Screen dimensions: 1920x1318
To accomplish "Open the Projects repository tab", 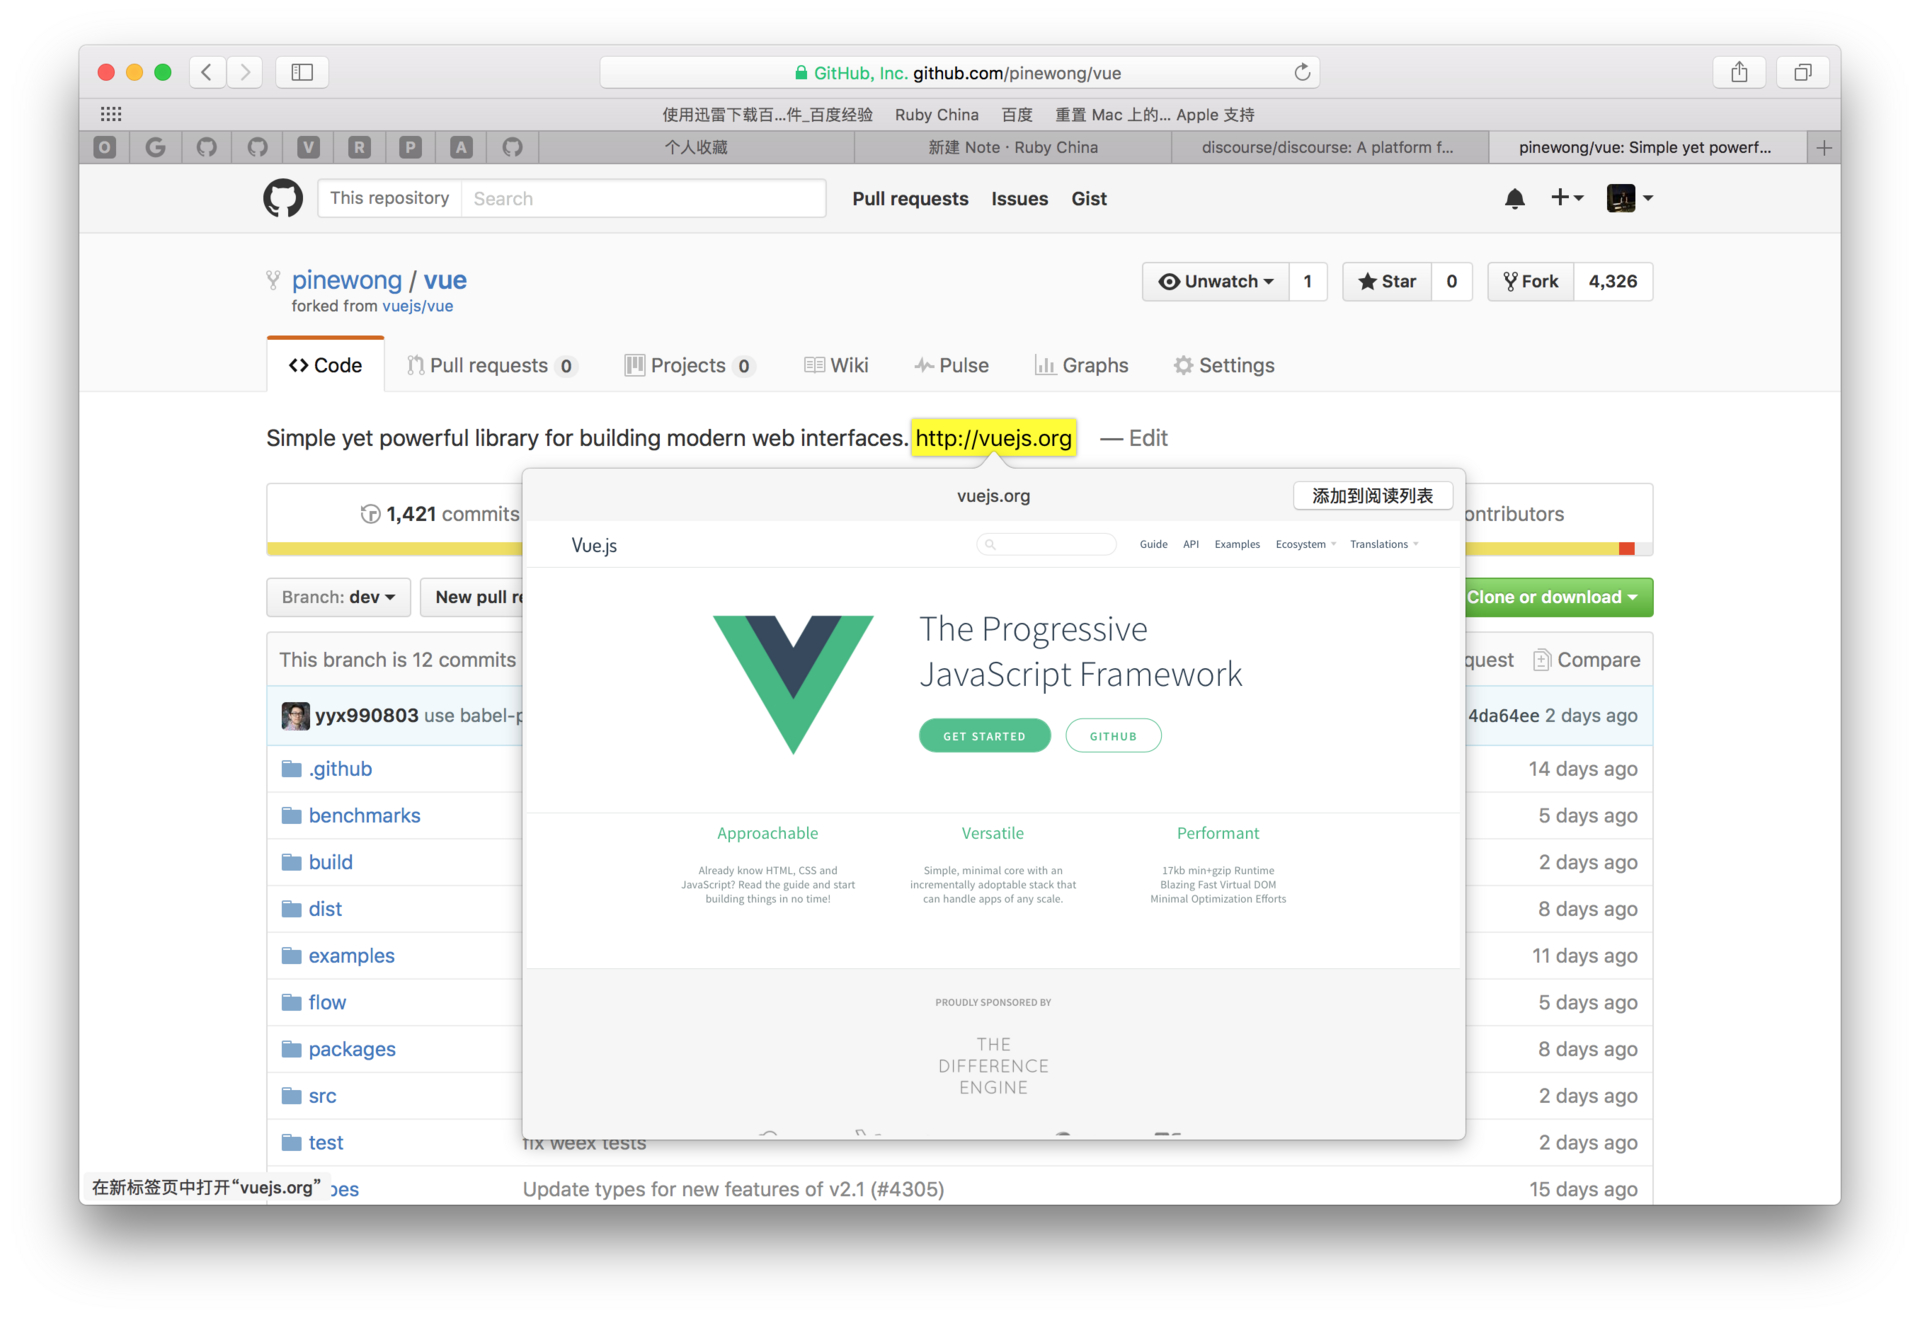I will click(x=689, y=365).
